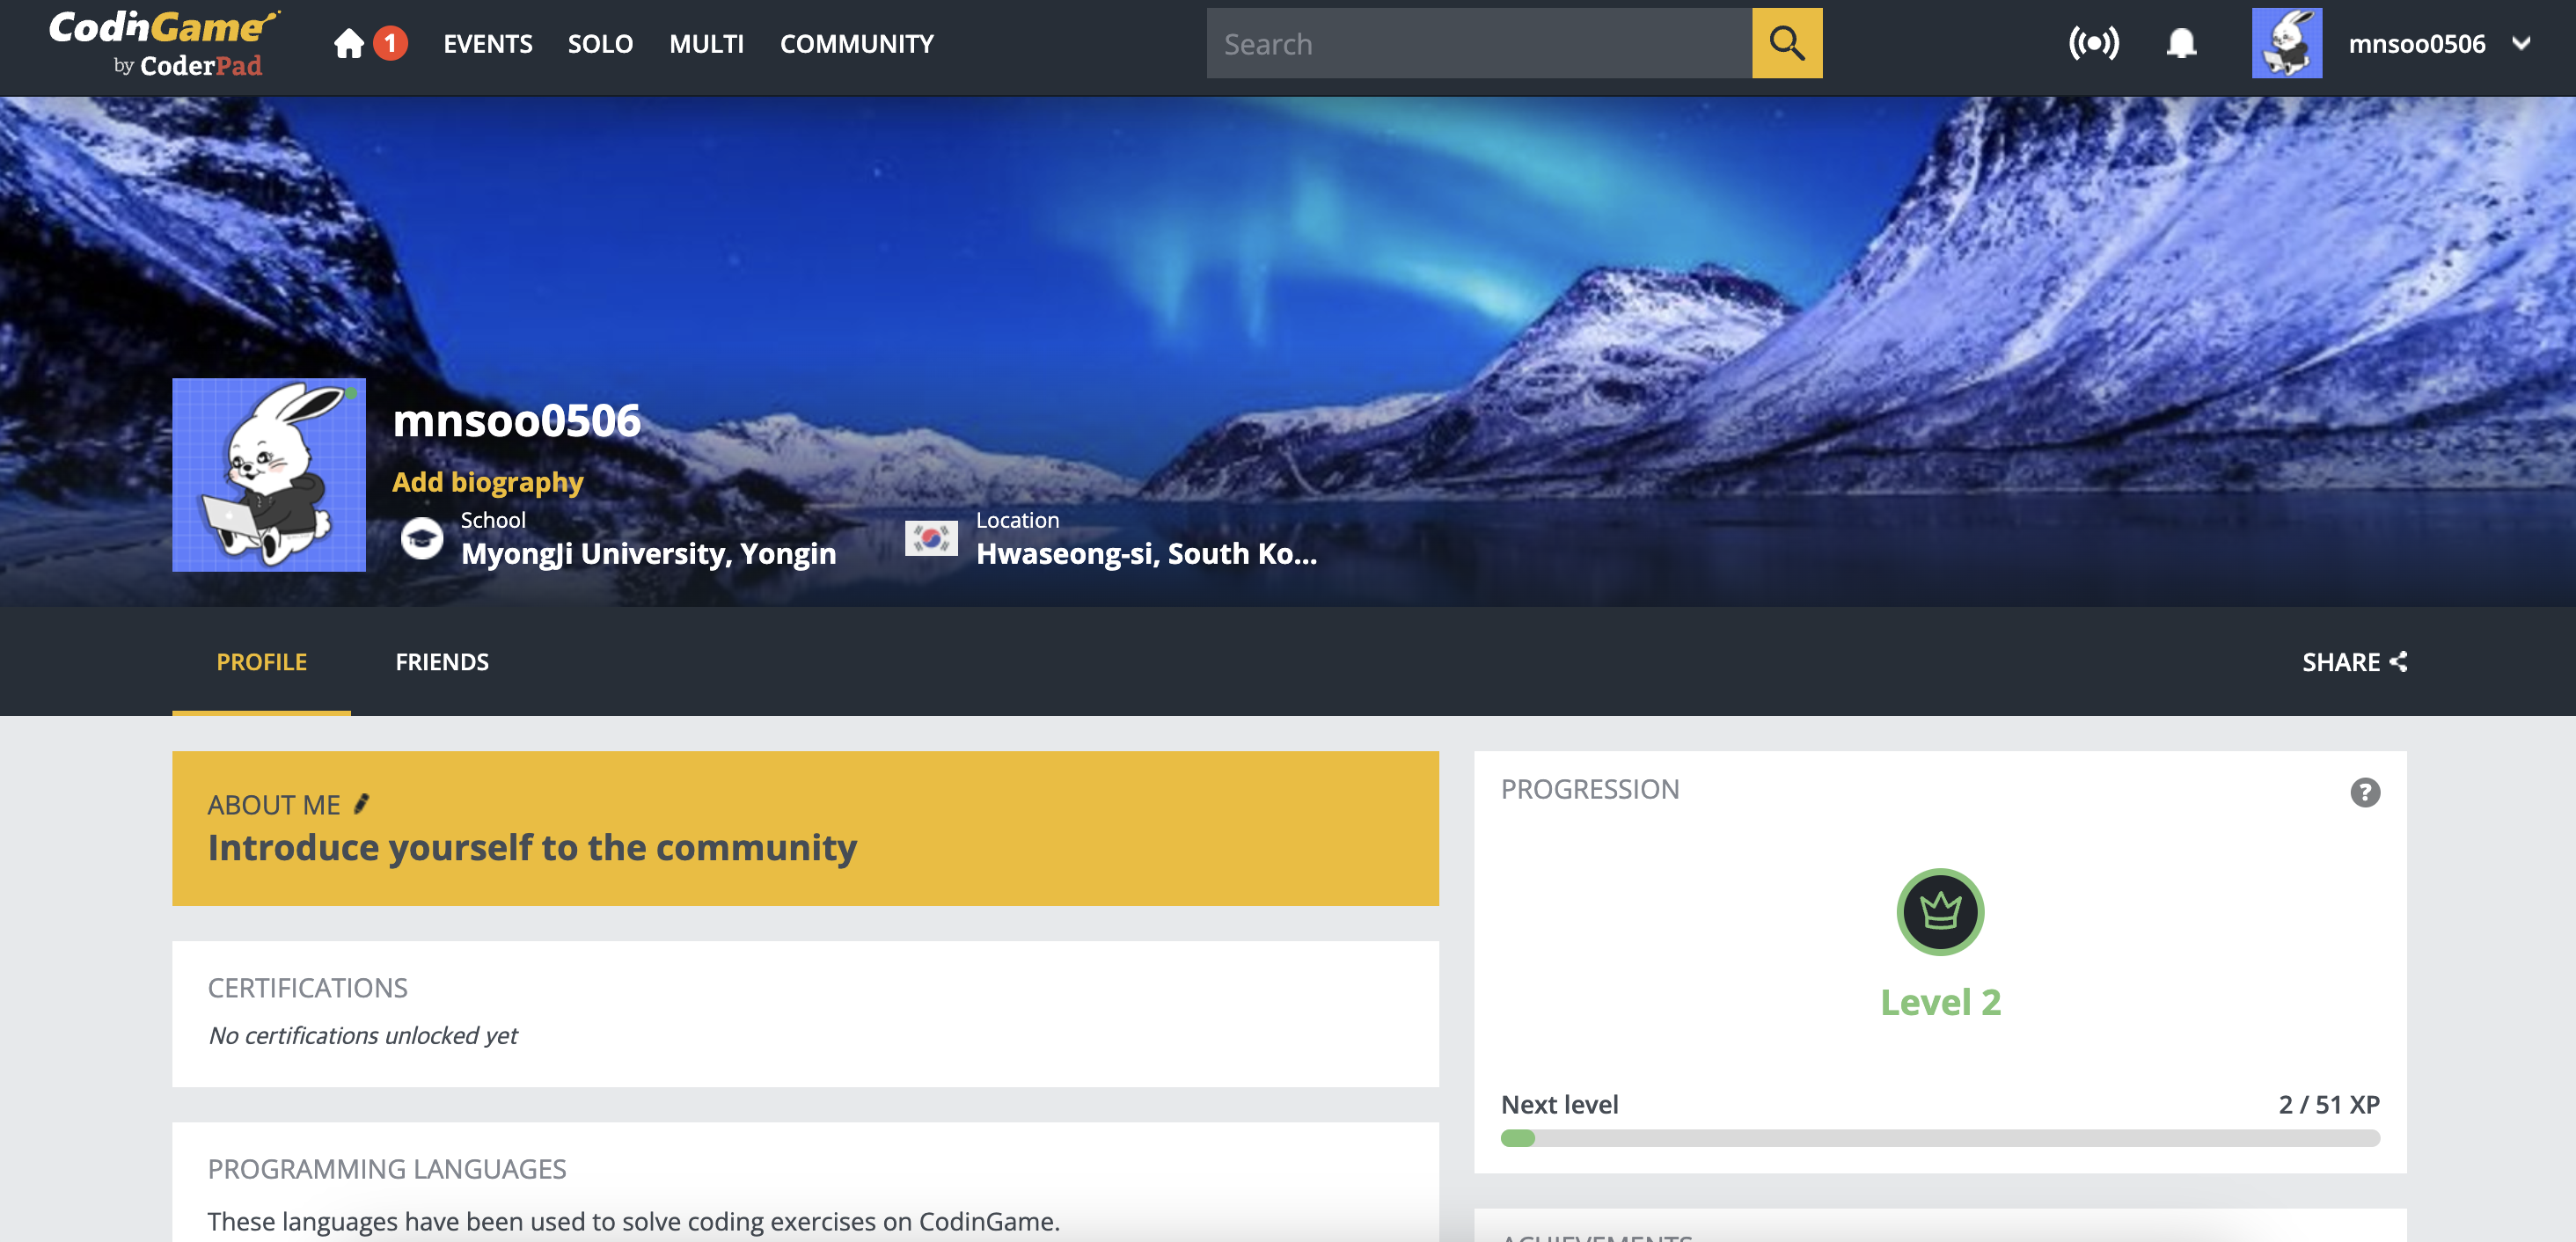Click the Level 2 crown badge

[x=1940, y=911]
